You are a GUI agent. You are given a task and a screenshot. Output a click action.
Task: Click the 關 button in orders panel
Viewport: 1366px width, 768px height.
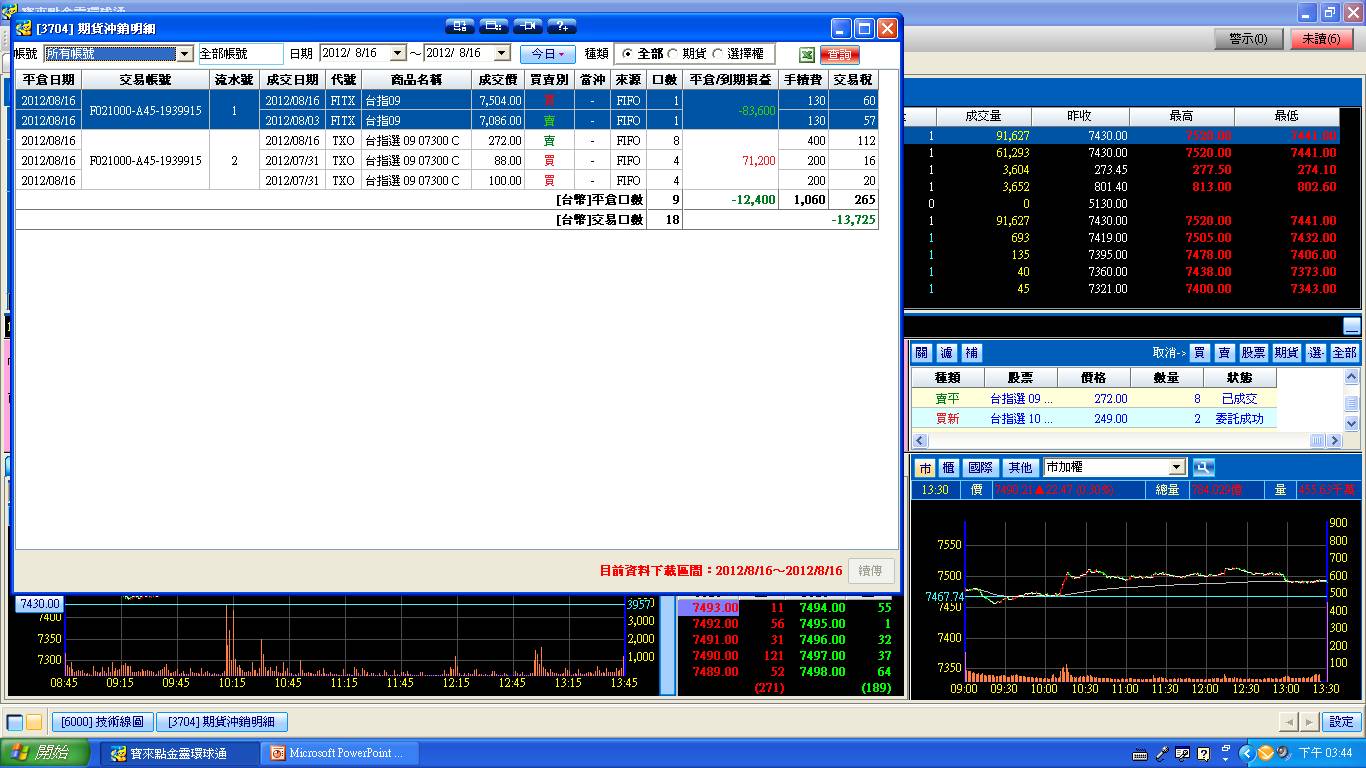(x=922, y=353)
